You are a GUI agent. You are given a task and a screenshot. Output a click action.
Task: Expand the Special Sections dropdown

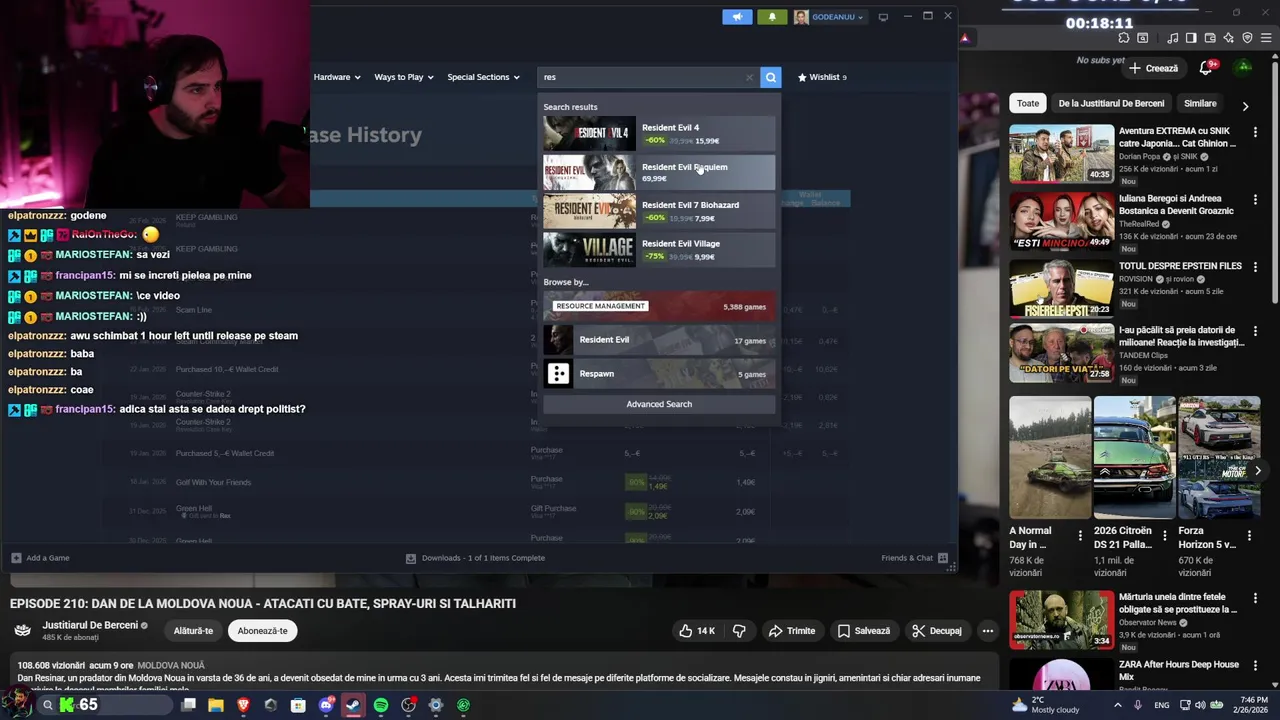(x=483, y=77)
